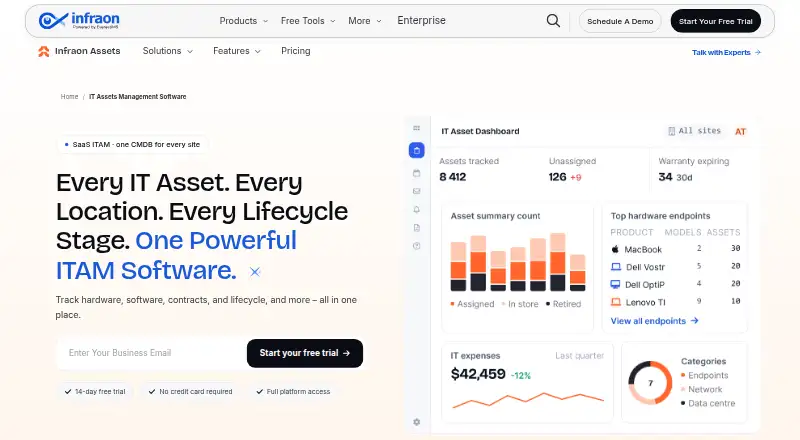
Task: Open the Talk with Experts link
Action: pyautogui.click(x=726, y=52)
